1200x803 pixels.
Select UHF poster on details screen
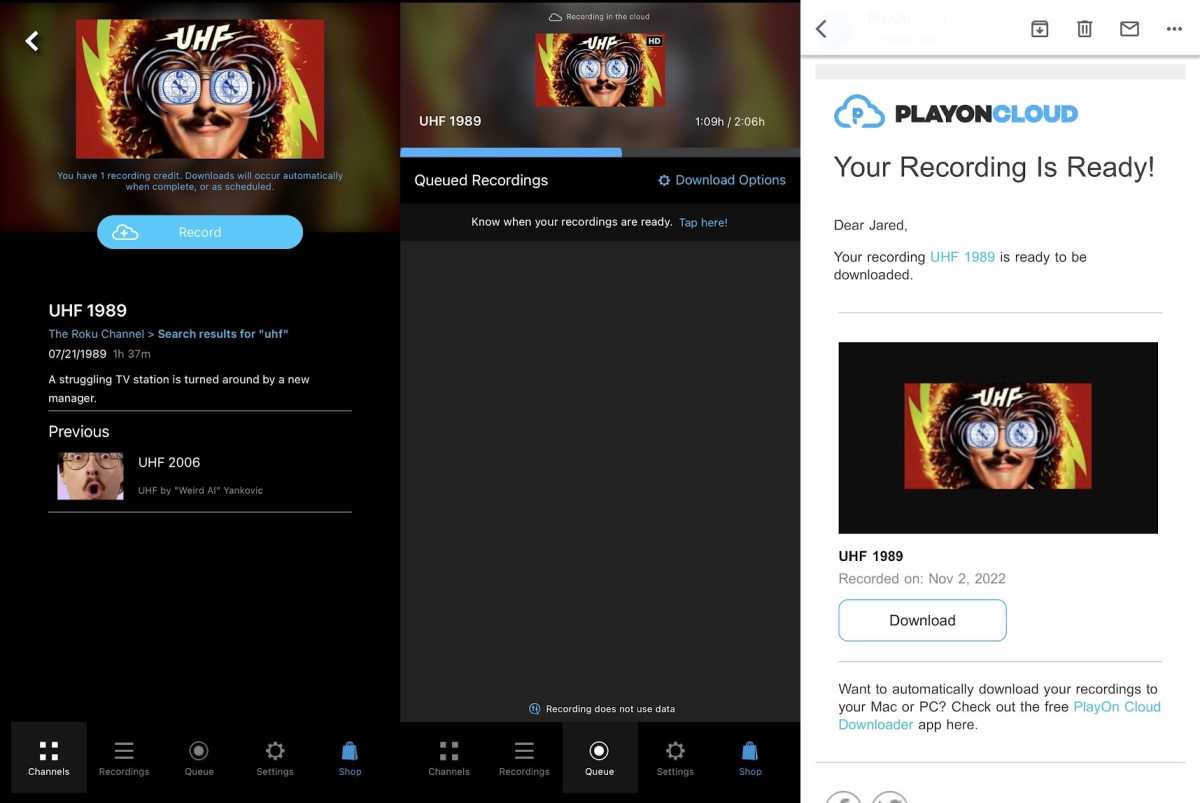200,88
